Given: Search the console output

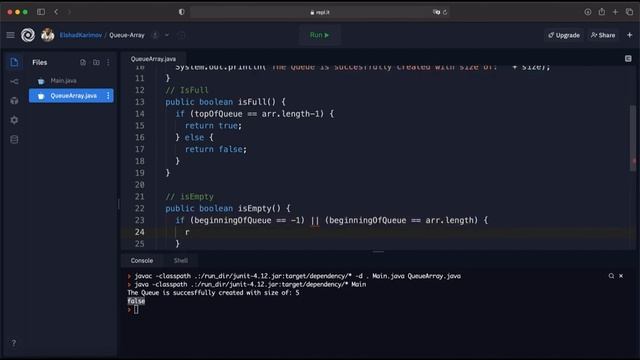Looking at the screenshot, I should point(611,276).
